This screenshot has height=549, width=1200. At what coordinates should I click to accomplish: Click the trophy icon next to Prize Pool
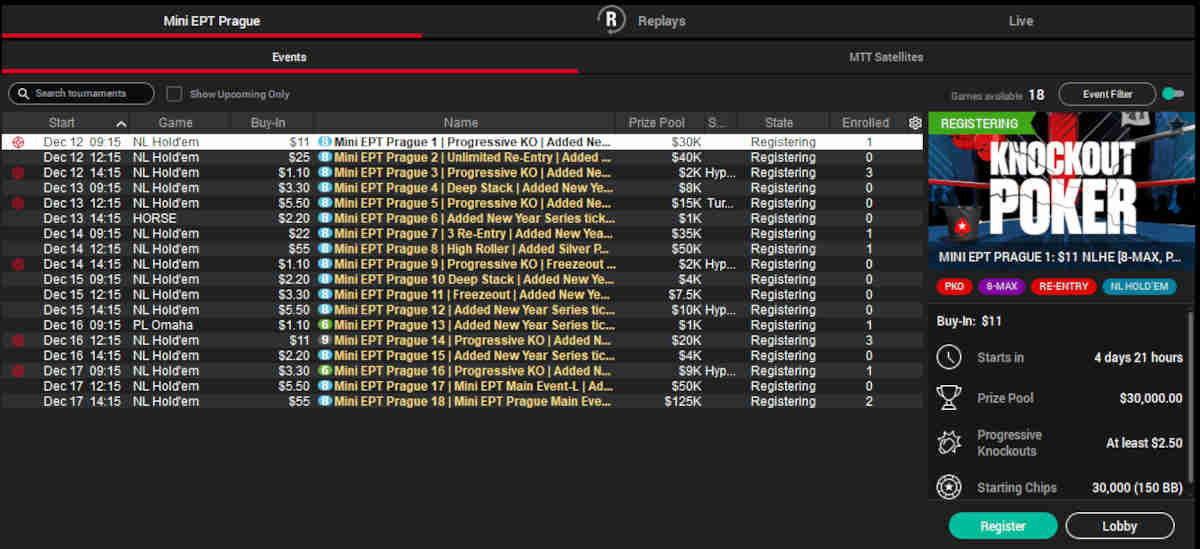pos(948,398)
